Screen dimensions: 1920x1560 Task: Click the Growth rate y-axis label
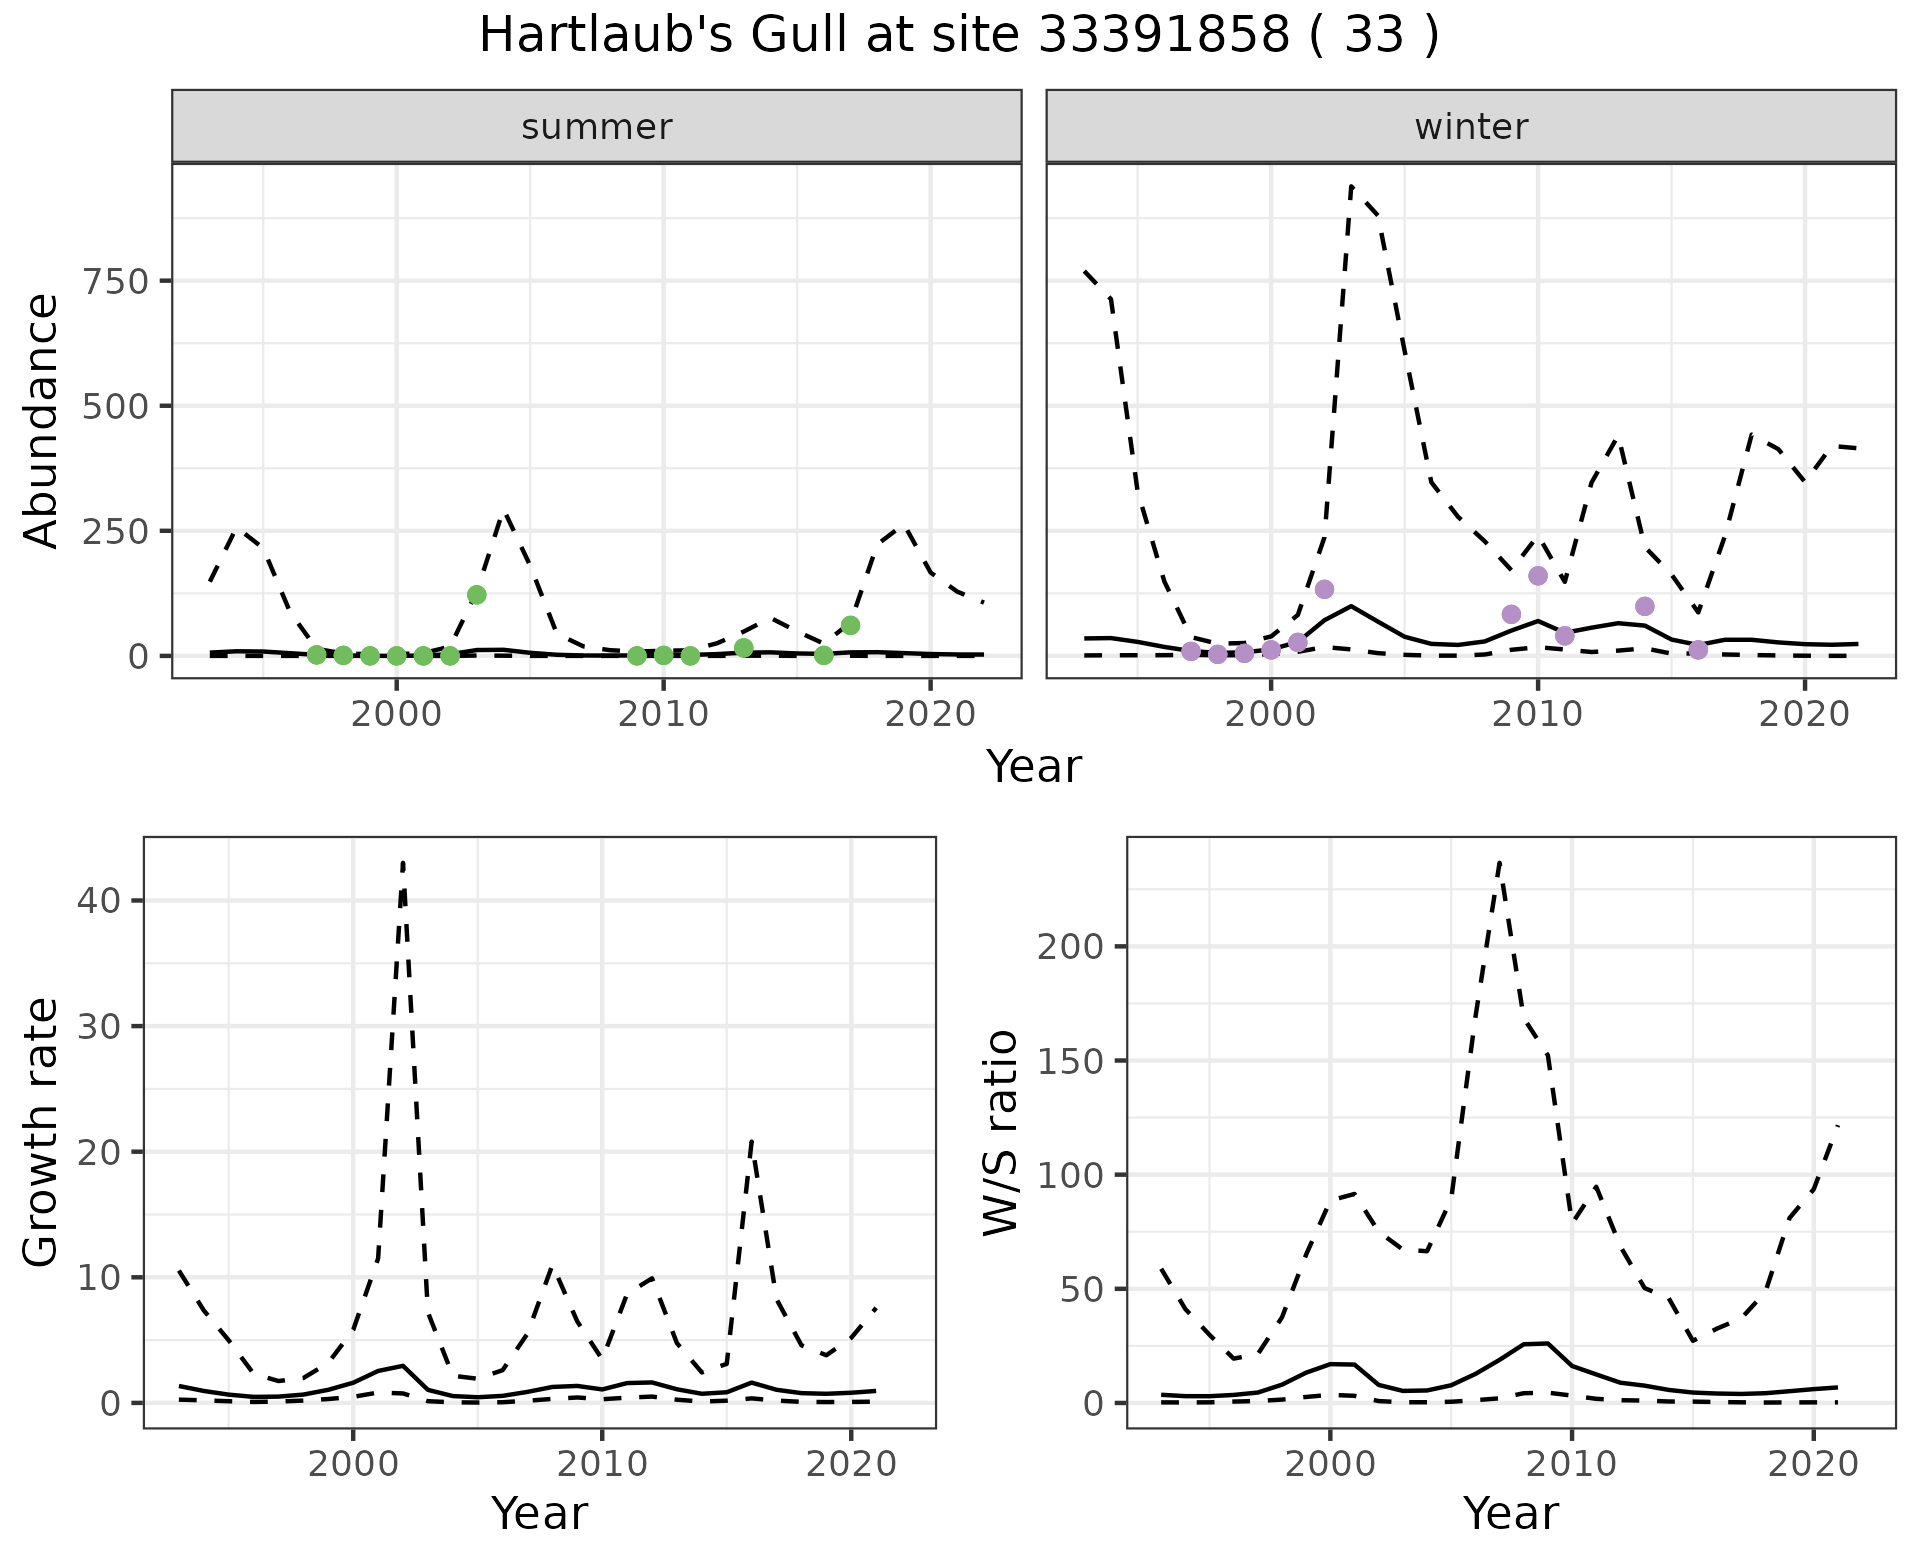42,1132
